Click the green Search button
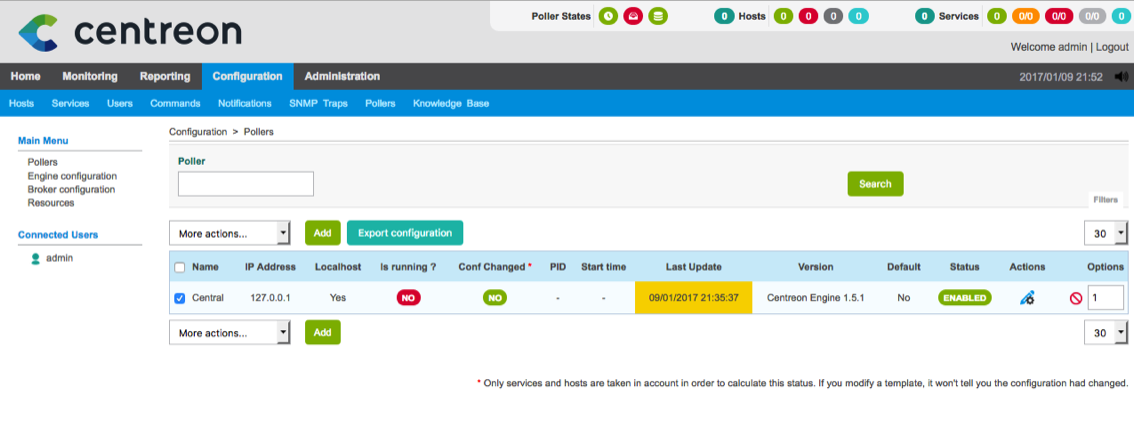This screenshot has width=1134, height=446. tap(875, 184)
